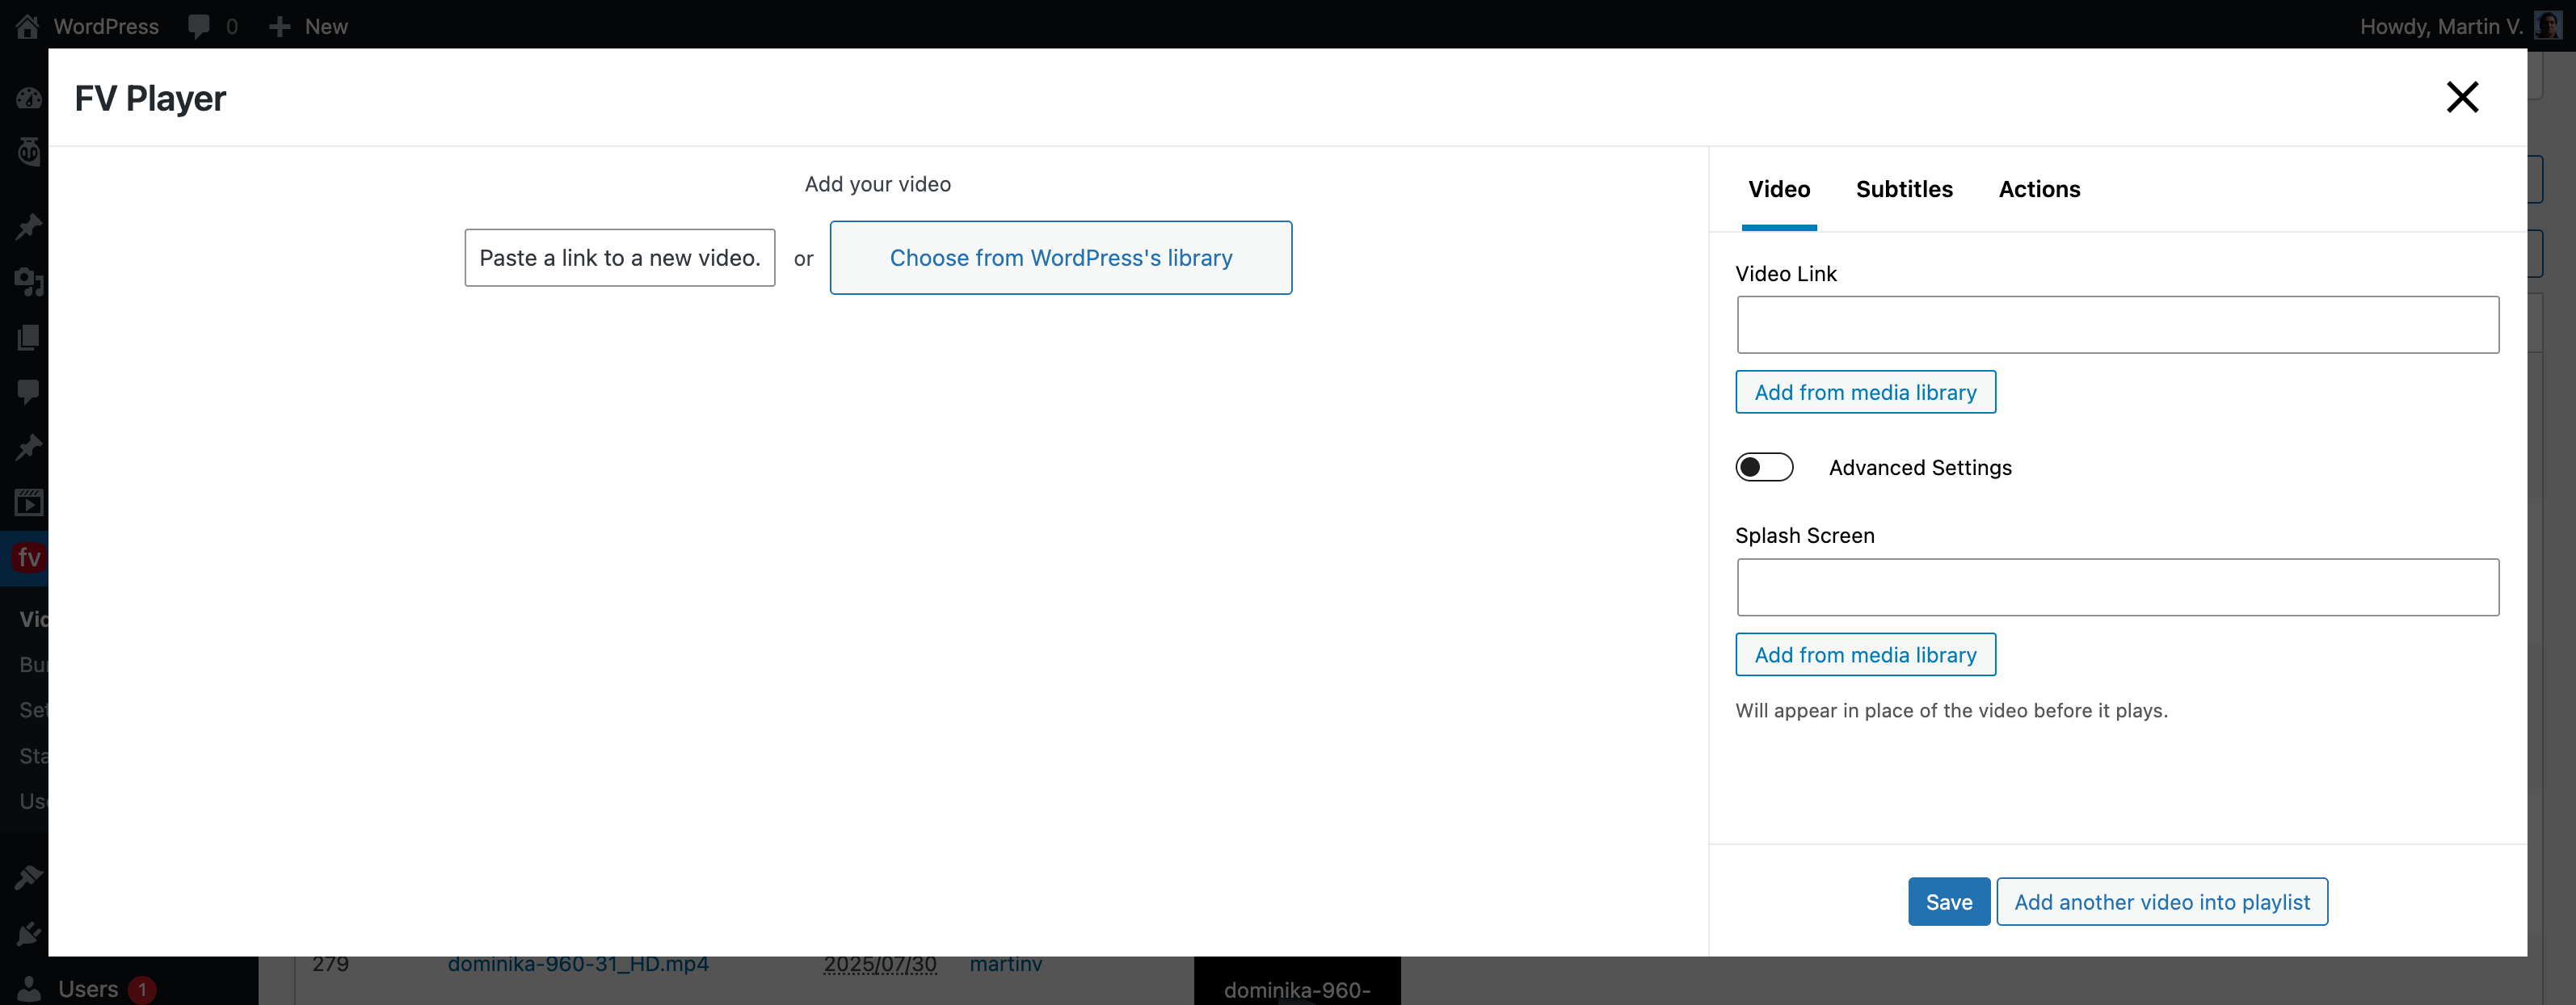Click the comment count 0 in admin bar
2576x1005 pixels.
tap(232, 26)
